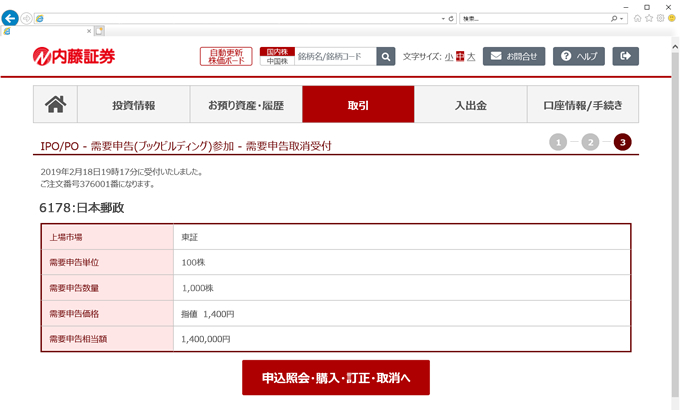Open Favorites star icon
The width and height of the screenshot is (680, 410).
(x=649, y=18)
